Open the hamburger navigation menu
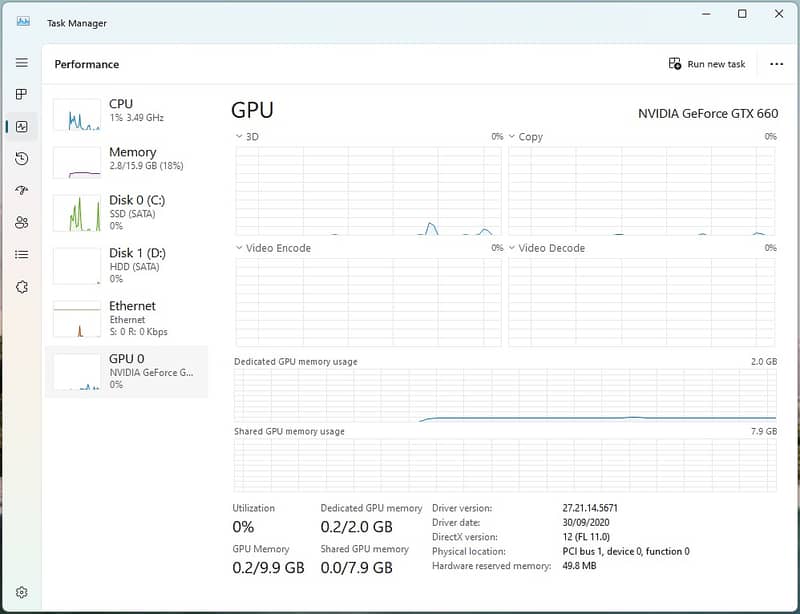800x614 pixels. click(21, 62)
